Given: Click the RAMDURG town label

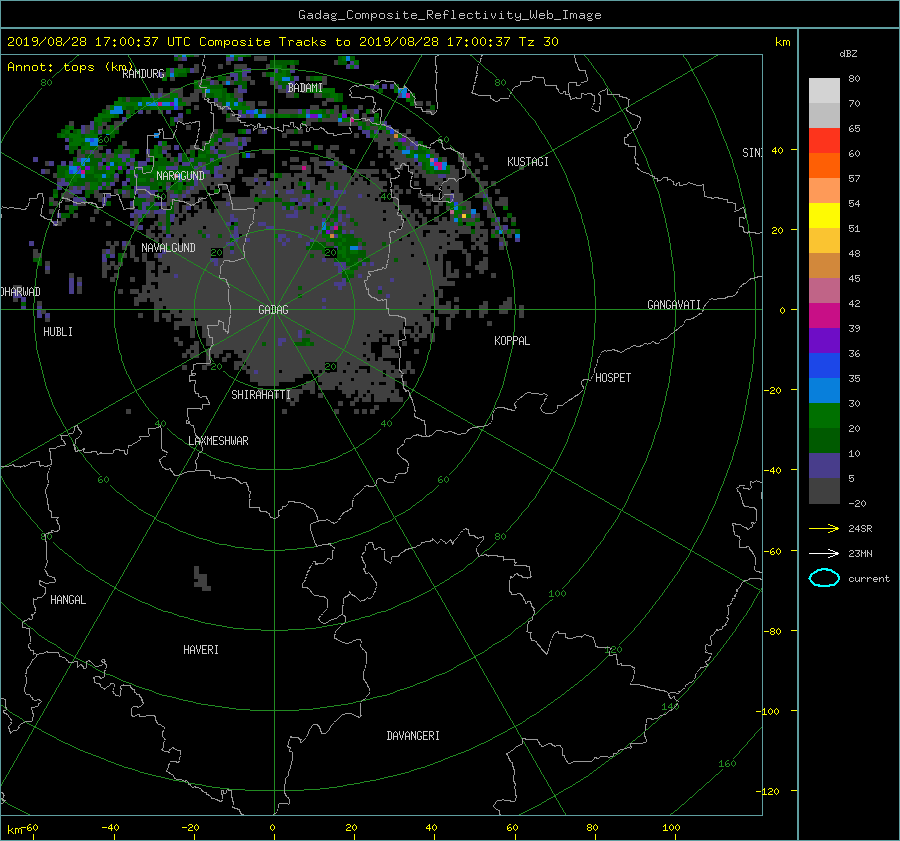Looking at the screenshot, I should coord(143,73).
